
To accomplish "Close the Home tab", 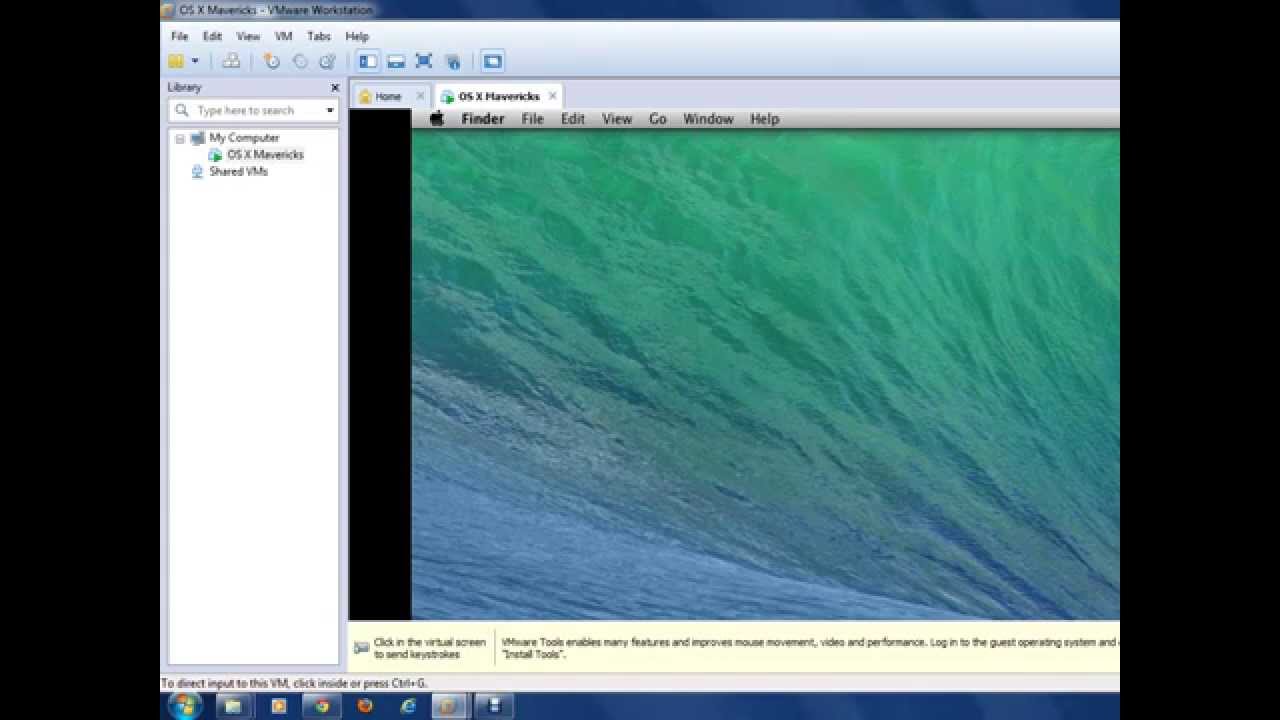I will (420, 96).
